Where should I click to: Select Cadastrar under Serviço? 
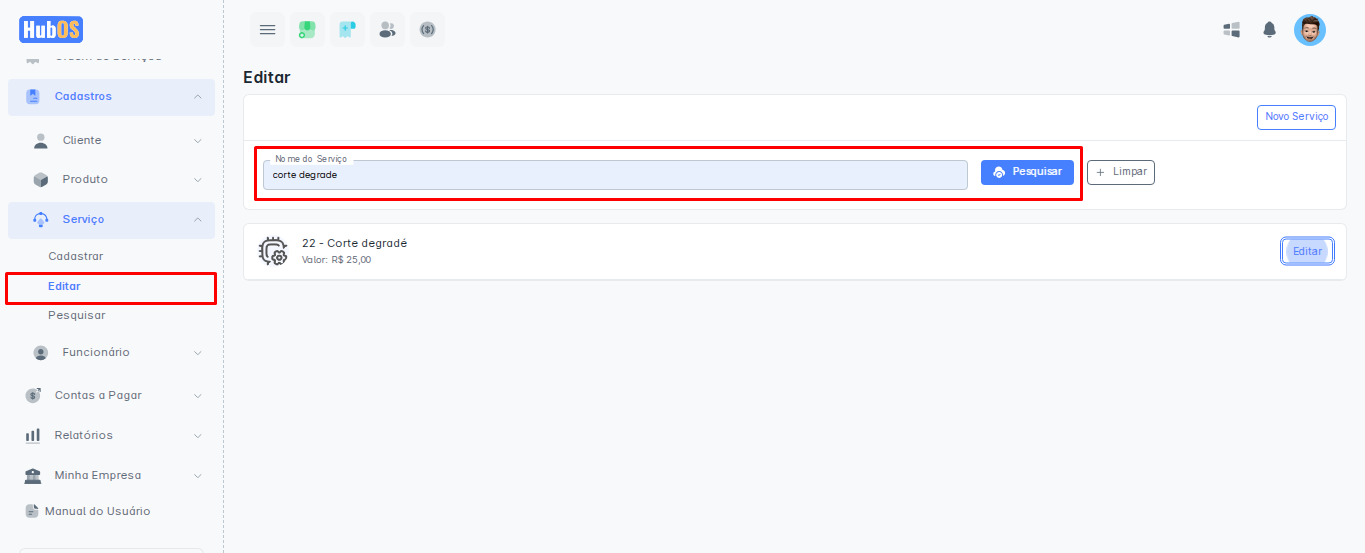click(x=76, y=257)
